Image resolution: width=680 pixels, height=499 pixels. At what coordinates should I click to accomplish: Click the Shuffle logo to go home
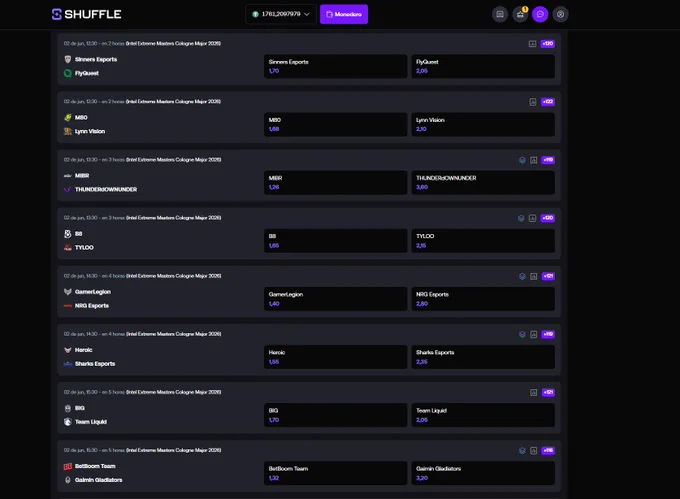point(86,14)
